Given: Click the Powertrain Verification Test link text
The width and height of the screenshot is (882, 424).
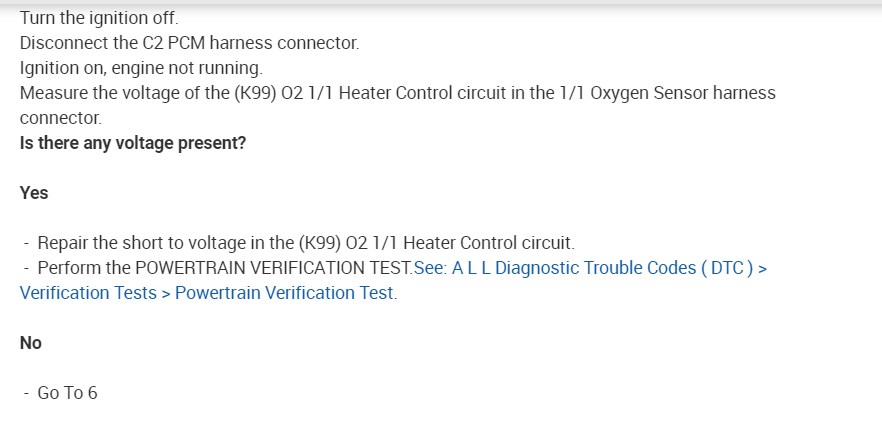Looking at the screenshot, I should click(x=285, y=293).
